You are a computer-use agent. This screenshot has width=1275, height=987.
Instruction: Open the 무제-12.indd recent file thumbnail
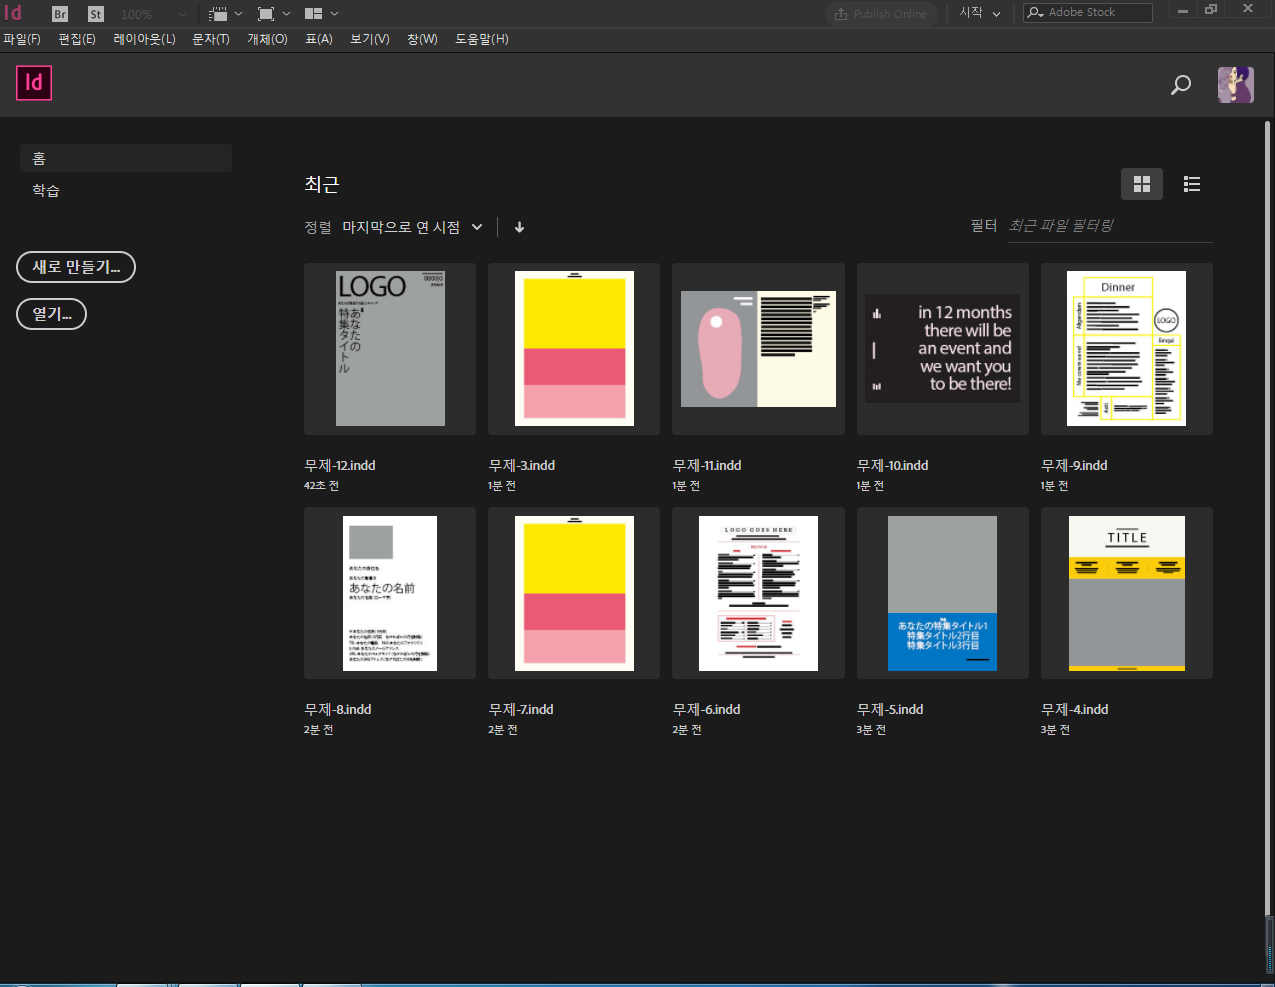point(389,348)
